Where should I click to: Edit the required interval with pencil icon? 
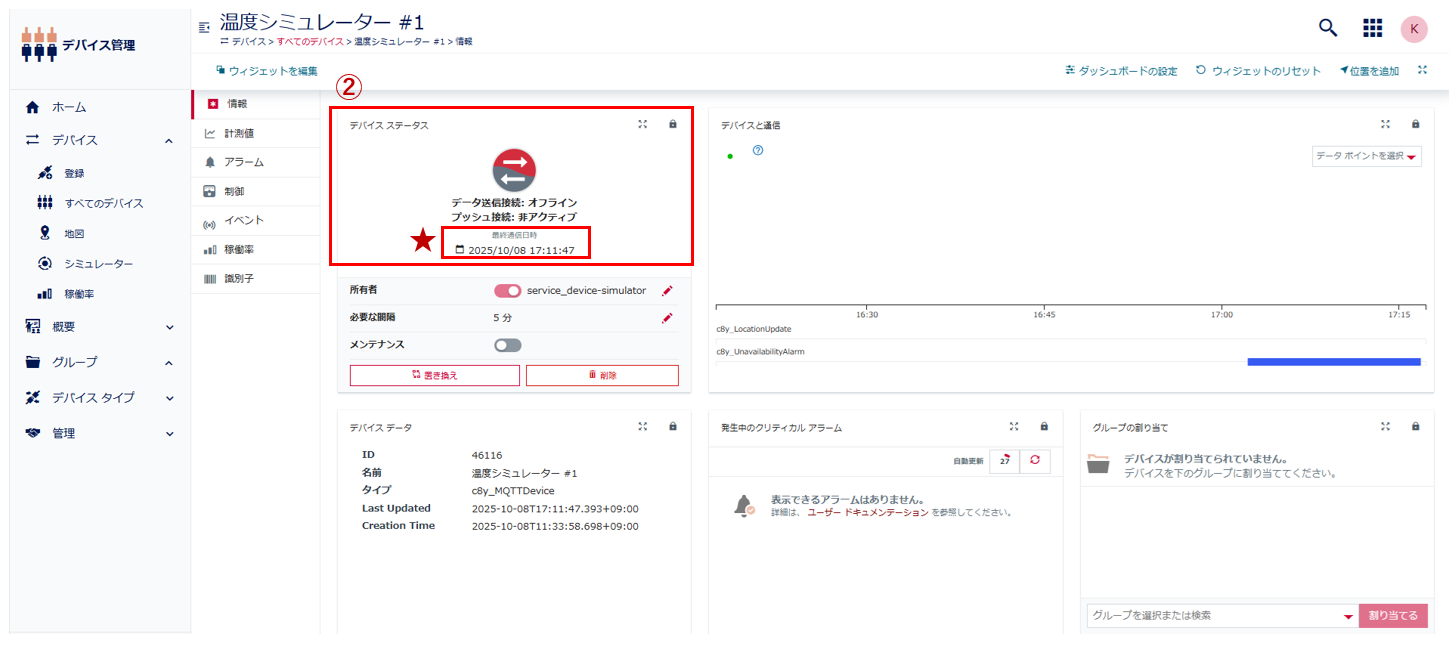pos(667,318)
